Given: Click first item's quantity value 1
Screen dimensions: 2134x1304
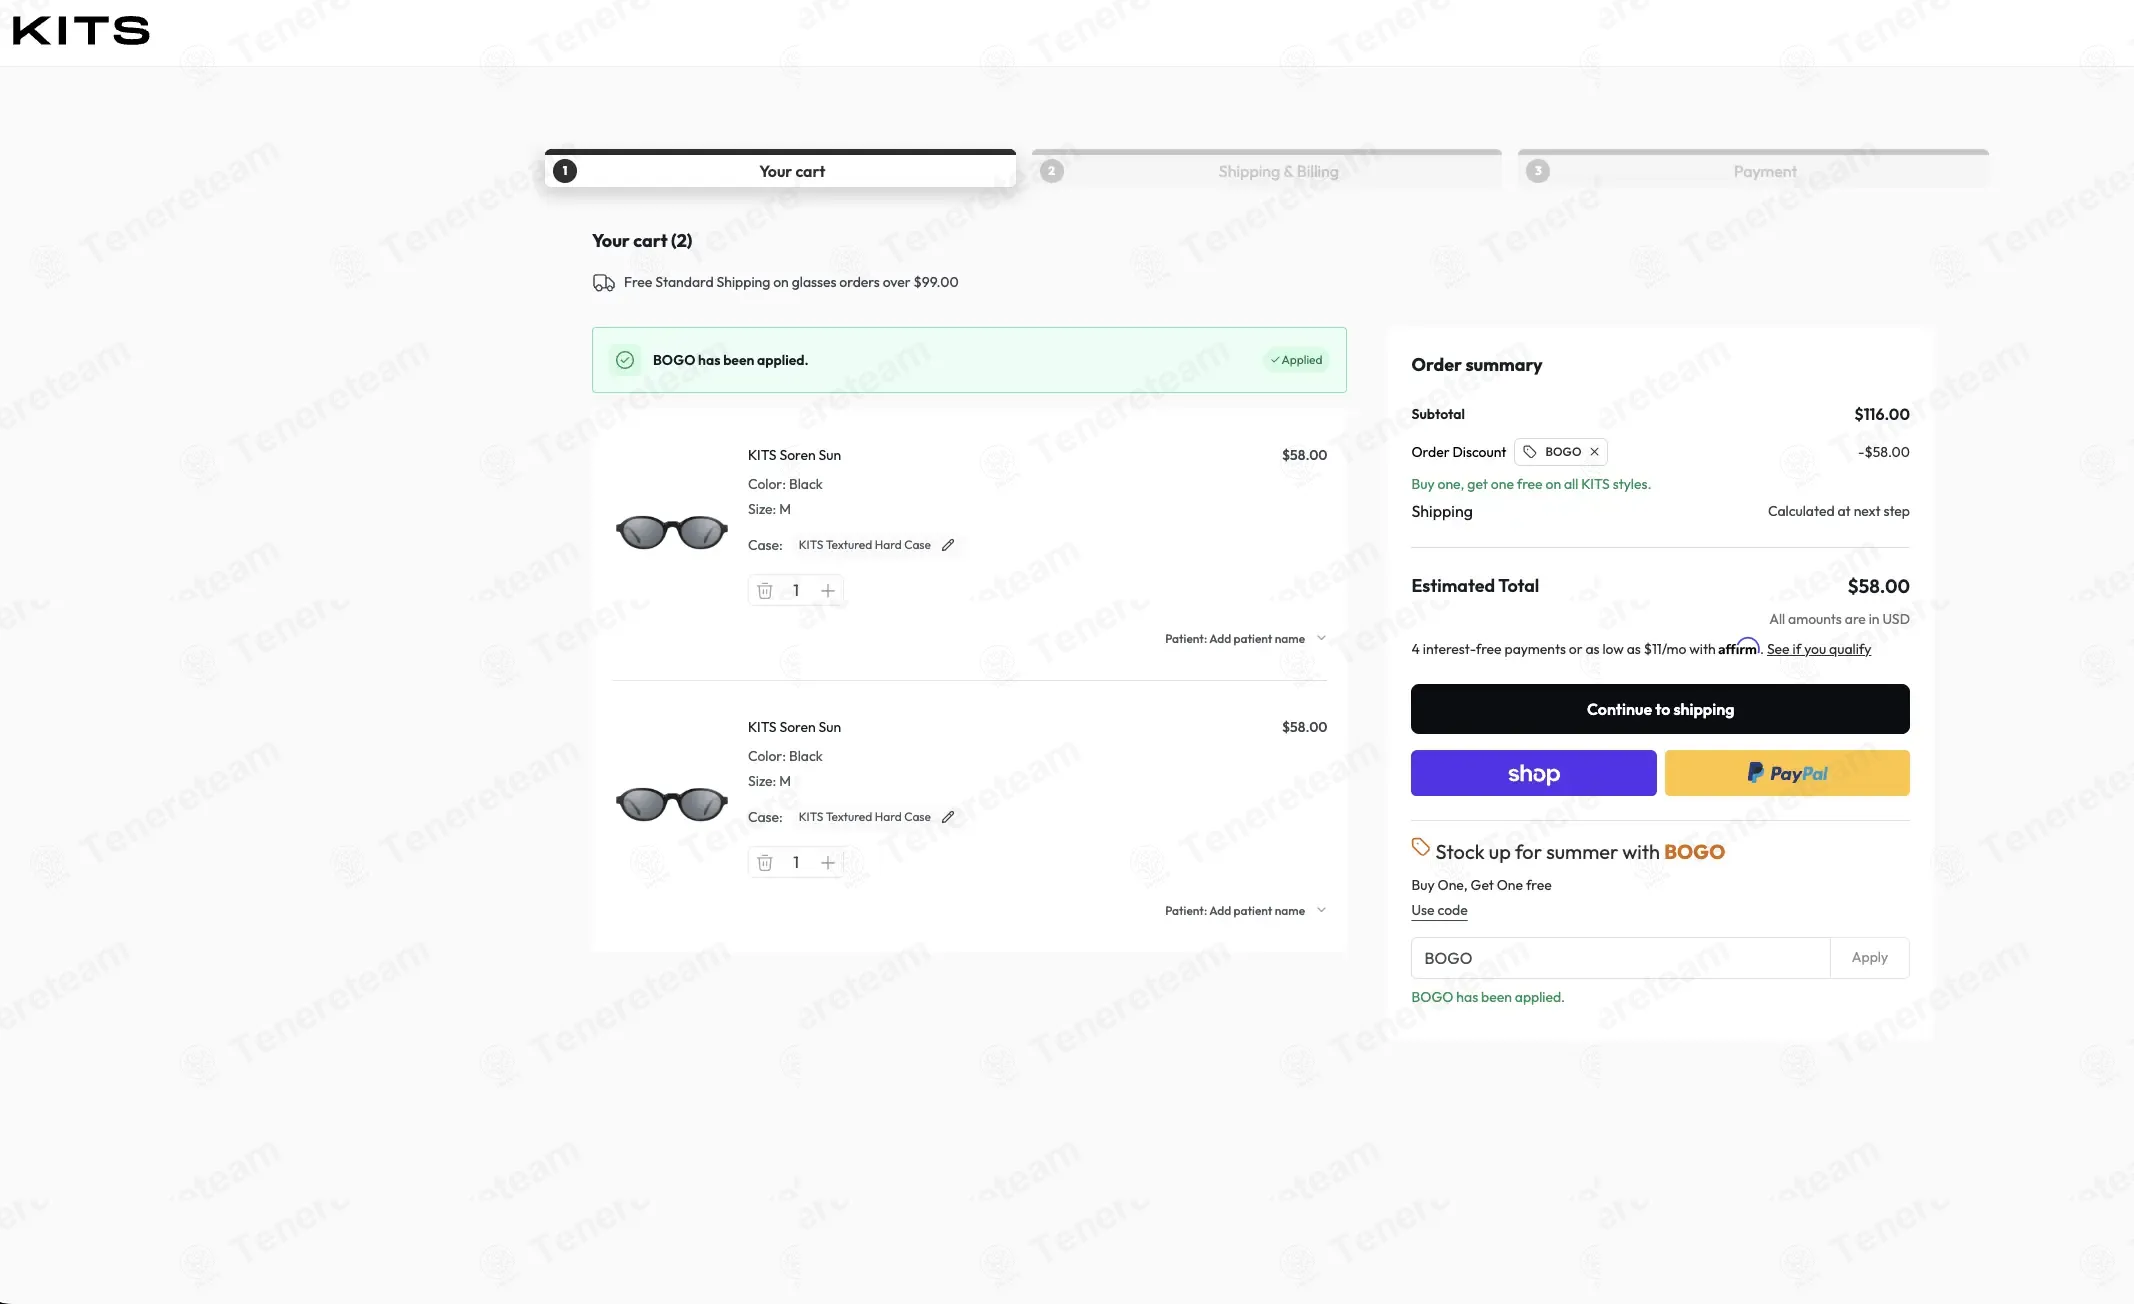Looking at the screenshot, I should 796,591.
